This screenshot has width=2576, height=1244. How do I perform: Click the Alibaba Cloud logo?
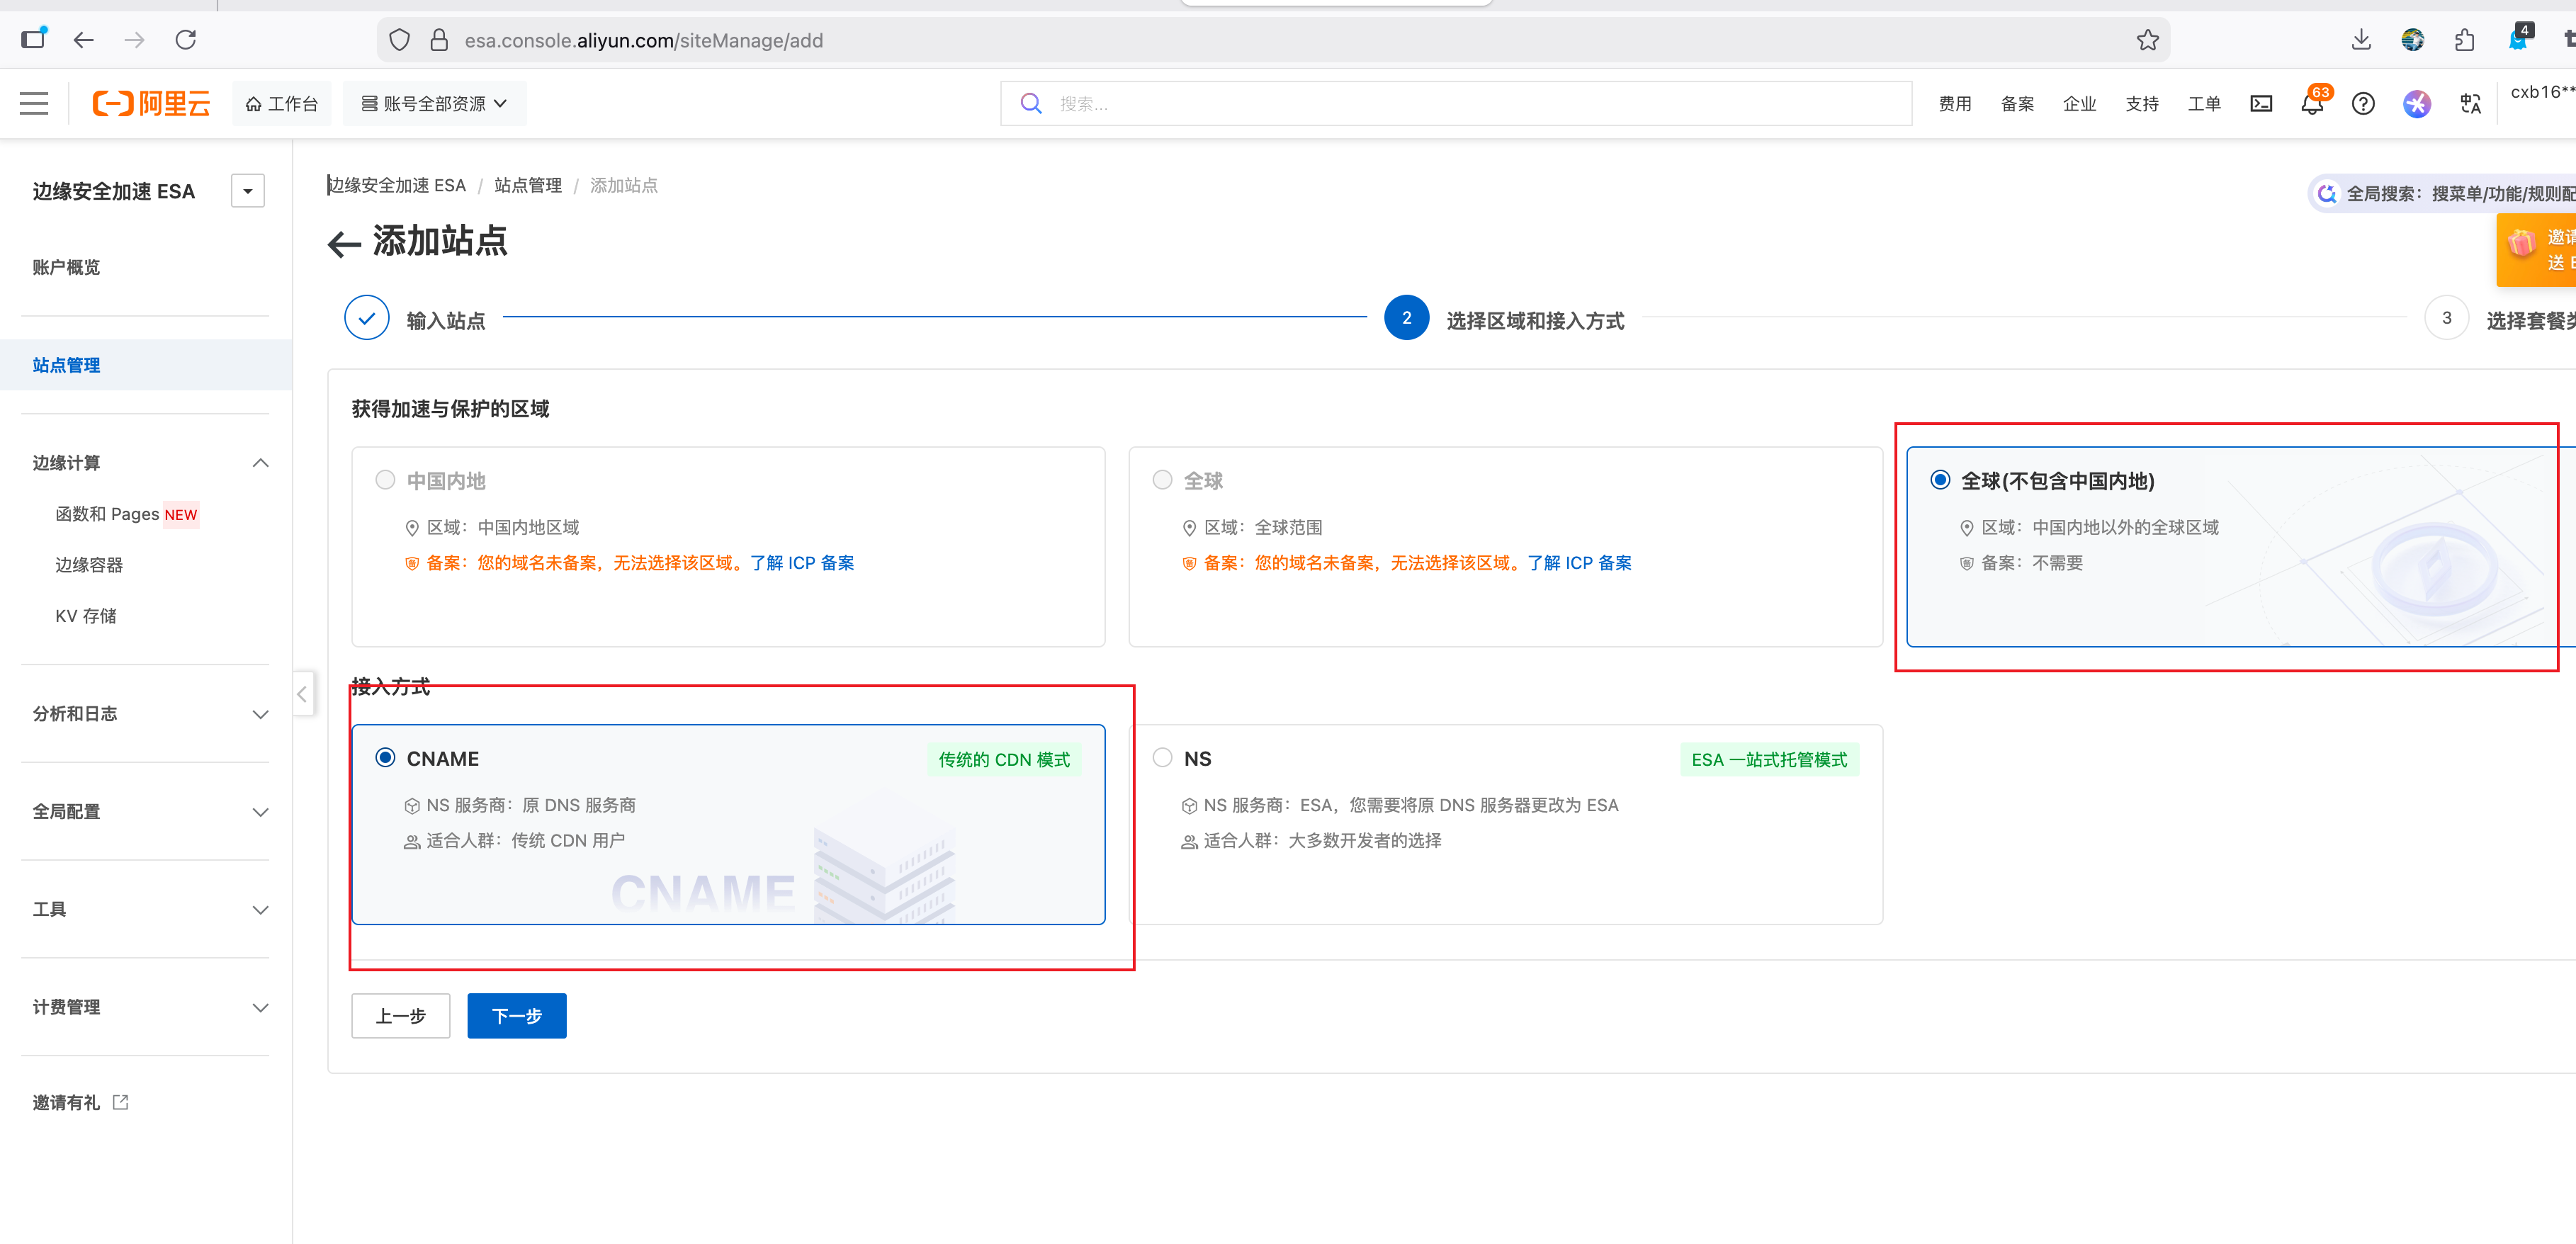click(x=150, y=103)
